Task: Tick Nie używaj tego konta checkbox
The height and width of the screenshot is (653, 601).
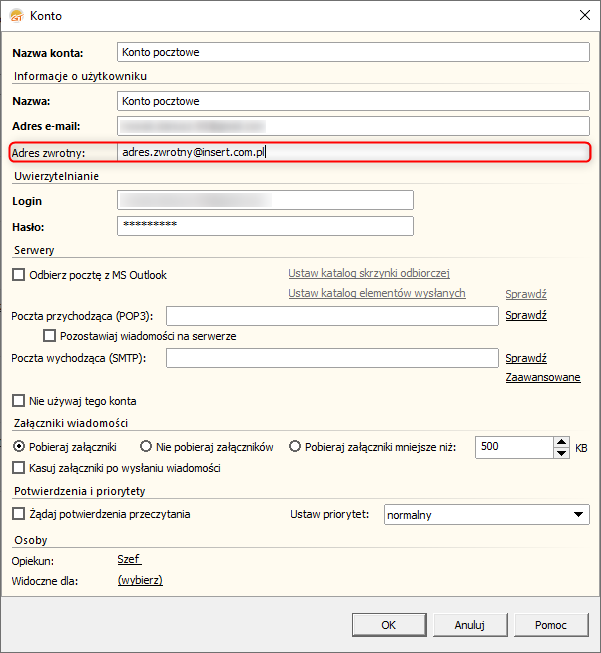Action: click(x=18, y=401)
